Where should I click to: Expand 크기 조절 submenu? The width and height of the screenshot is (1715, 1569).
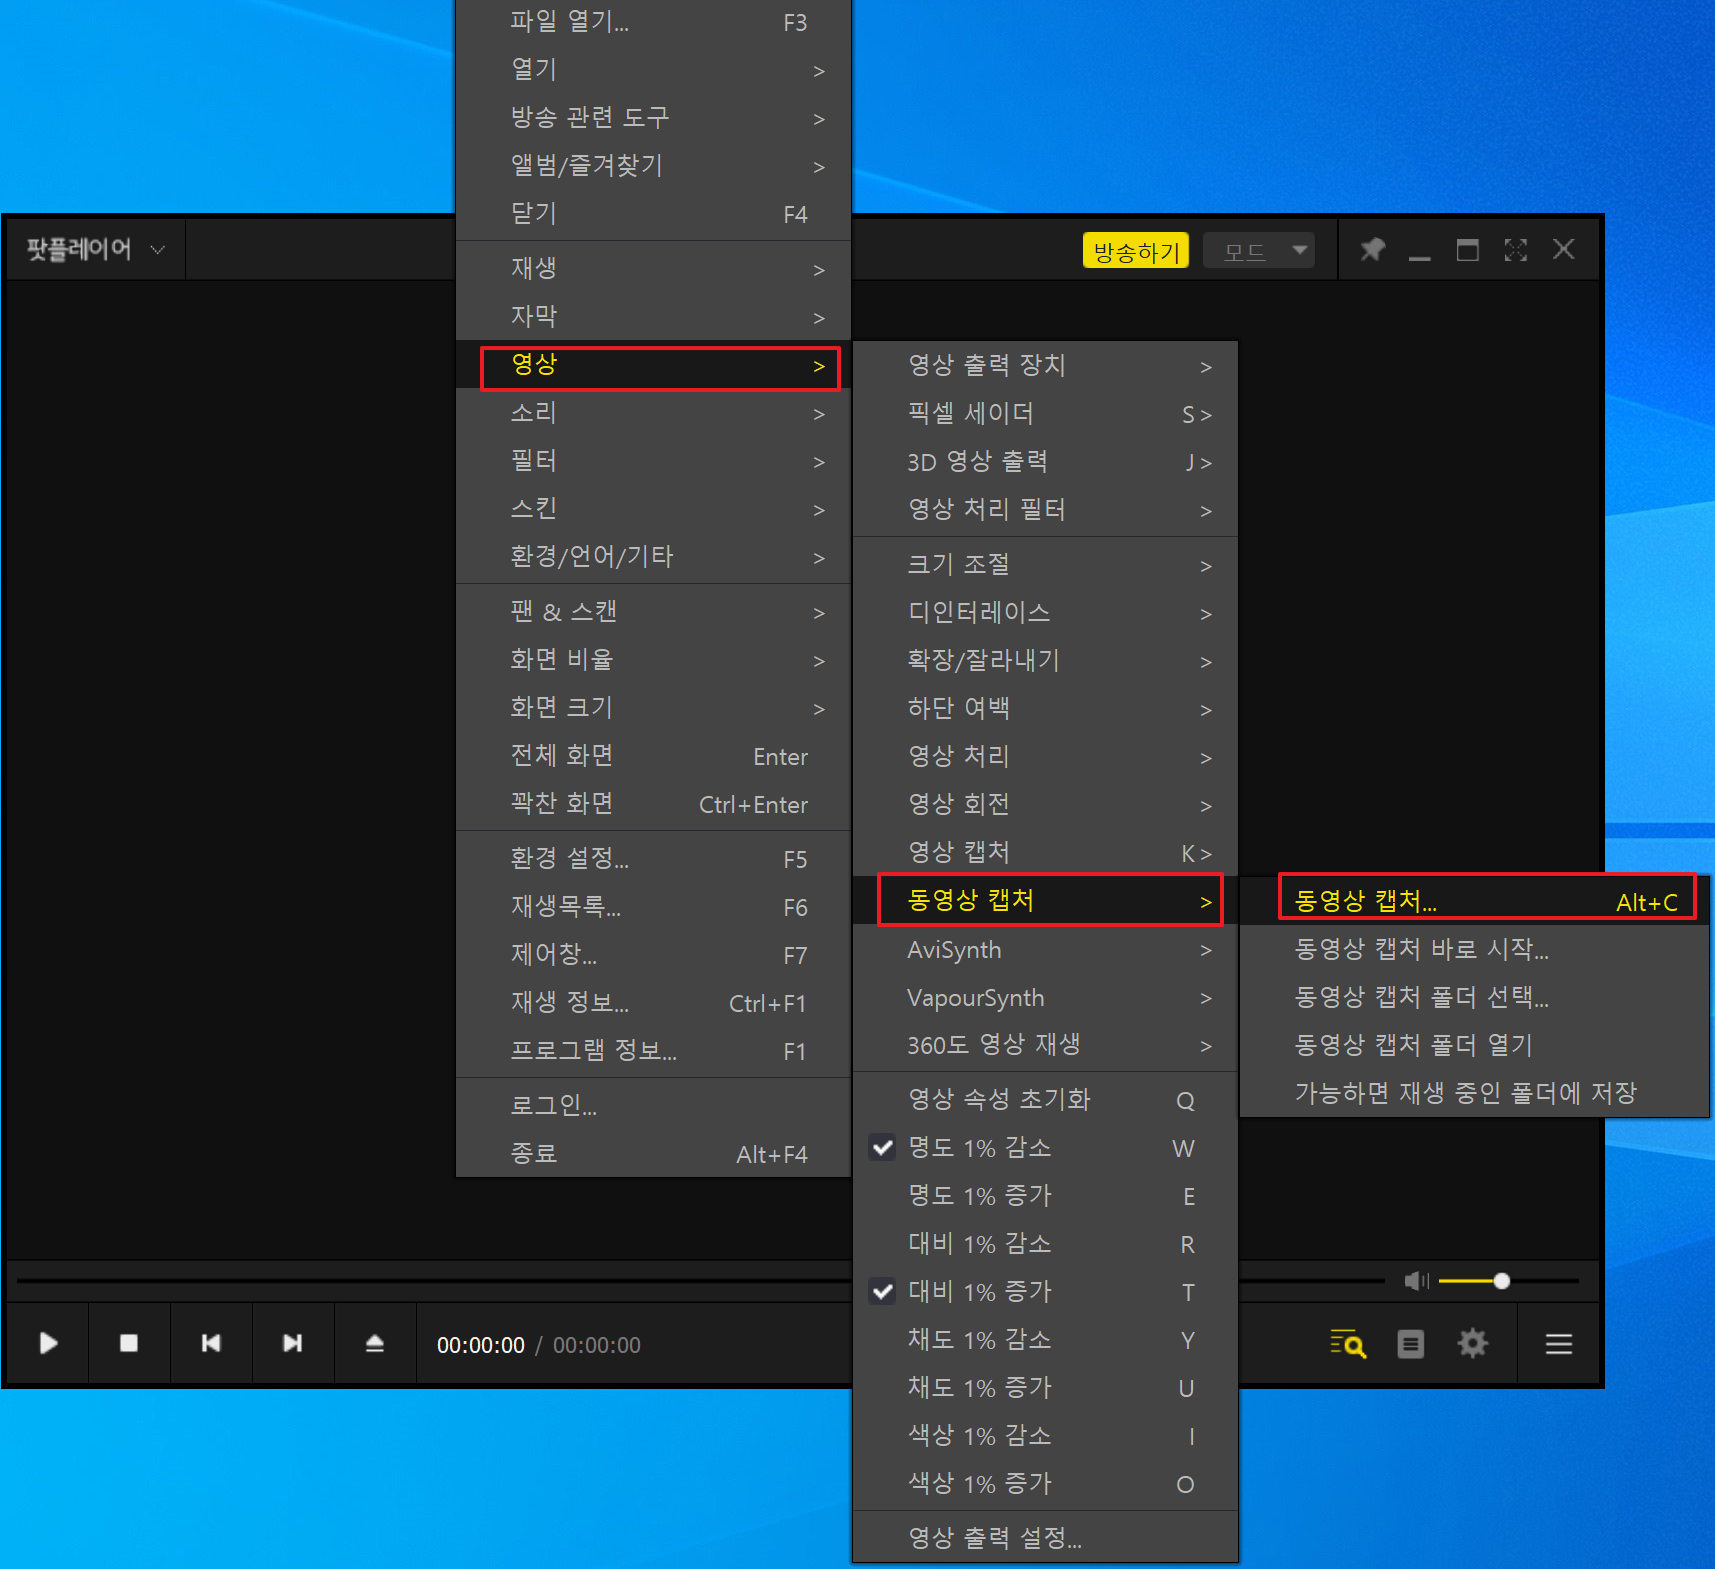(x=1045, y=565)
